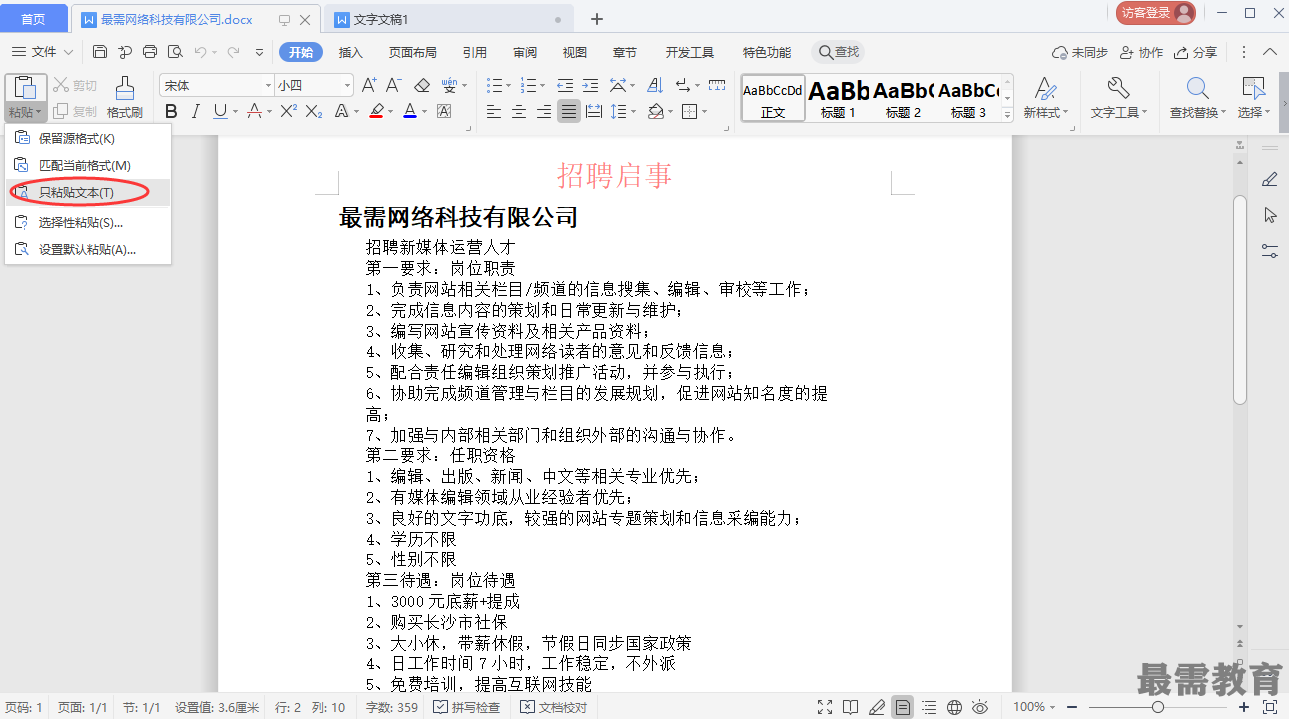
Task: Open the font color (blue A) picker
Action: 410,111
